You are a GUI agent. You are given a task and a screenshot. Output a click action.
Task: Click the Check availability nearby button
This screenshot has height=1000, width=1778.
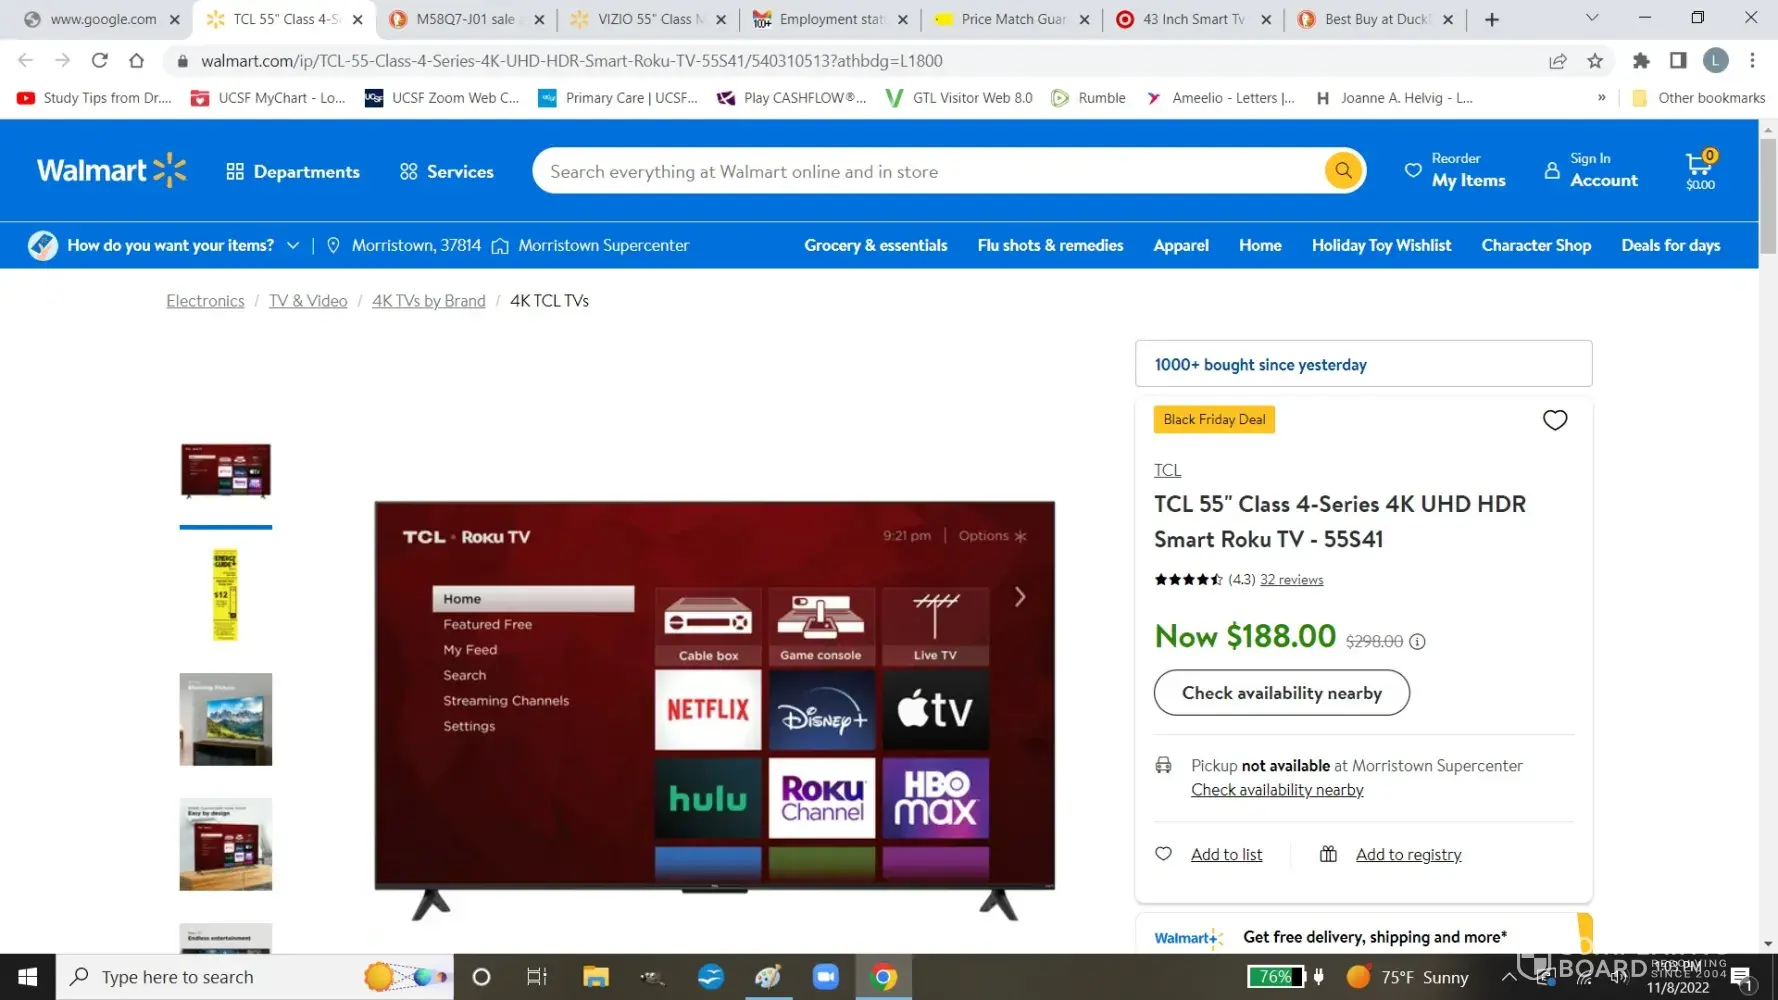1281,693
